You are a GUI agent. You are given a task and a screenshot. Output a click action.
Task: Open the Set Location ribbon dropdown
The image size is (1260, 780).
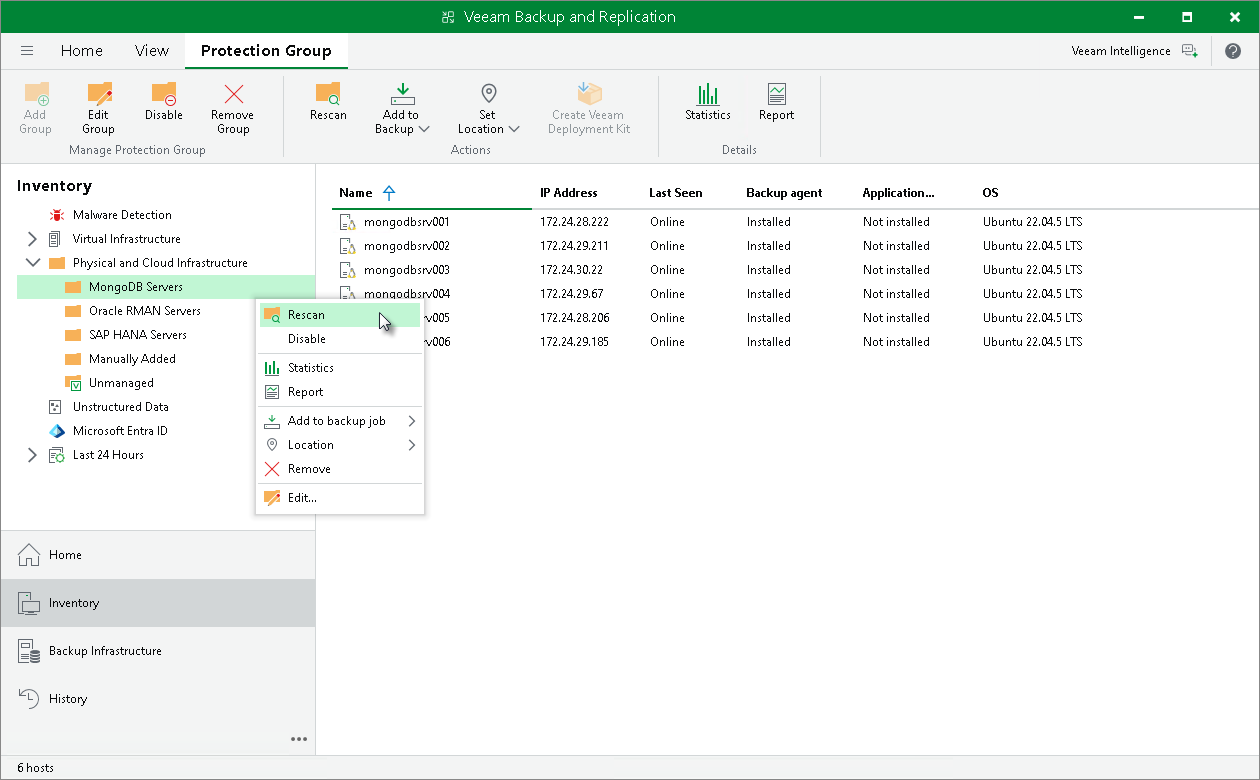click(488, 108)
